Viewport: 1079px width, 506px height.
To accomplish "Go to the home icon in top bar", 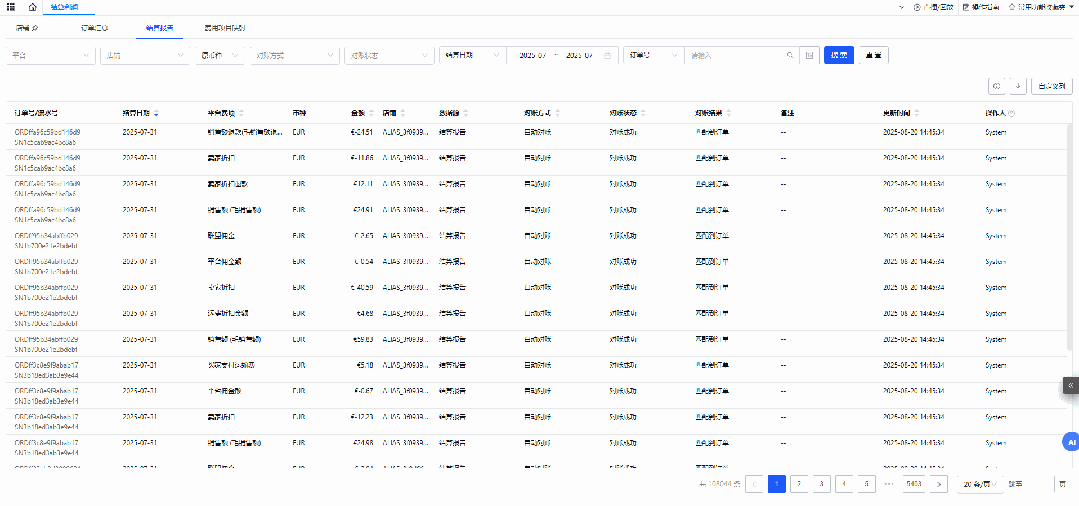I will pos(32,7).
